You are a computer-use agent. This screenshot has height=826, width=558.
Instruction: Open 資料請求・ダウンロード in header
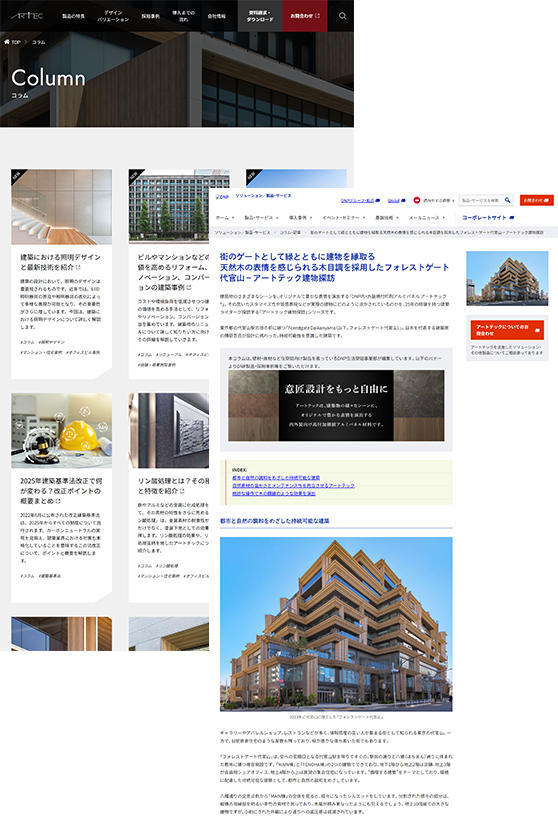click(260, 16)
